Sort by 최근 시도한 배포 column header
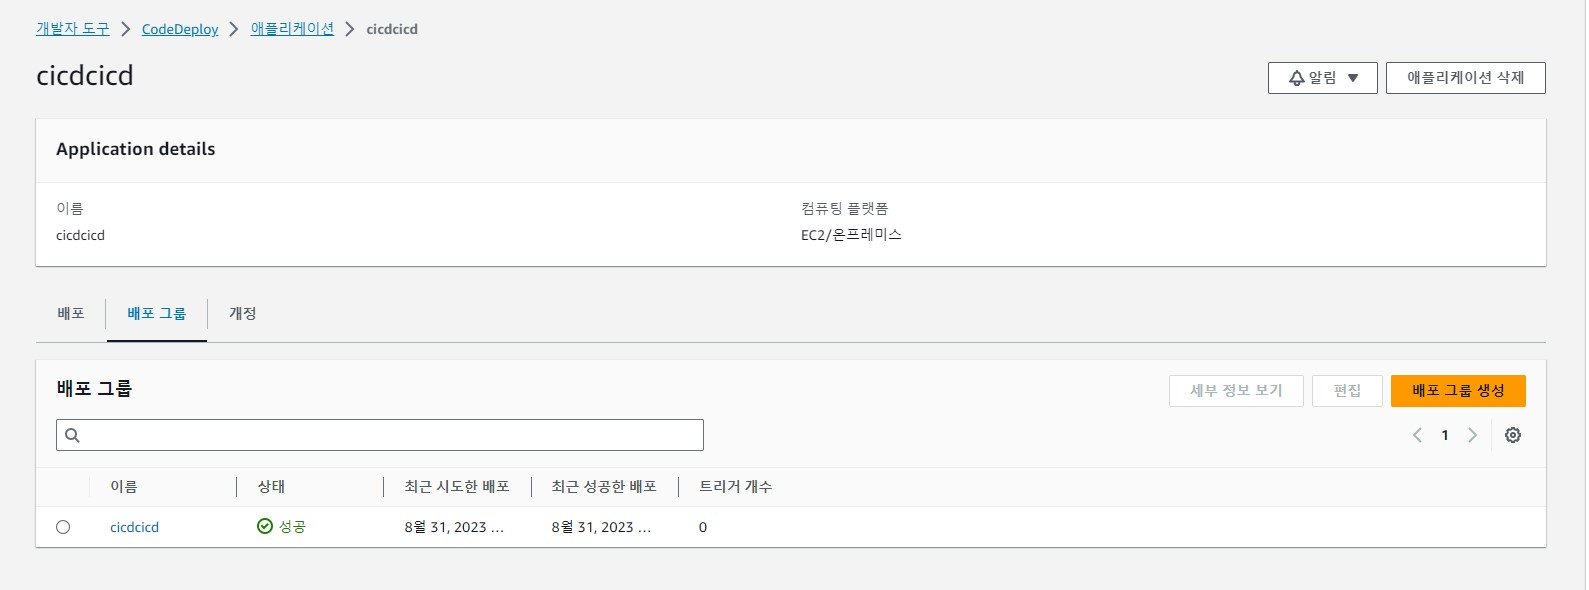Screen dimensions: 1589x590 coord(457,487)
